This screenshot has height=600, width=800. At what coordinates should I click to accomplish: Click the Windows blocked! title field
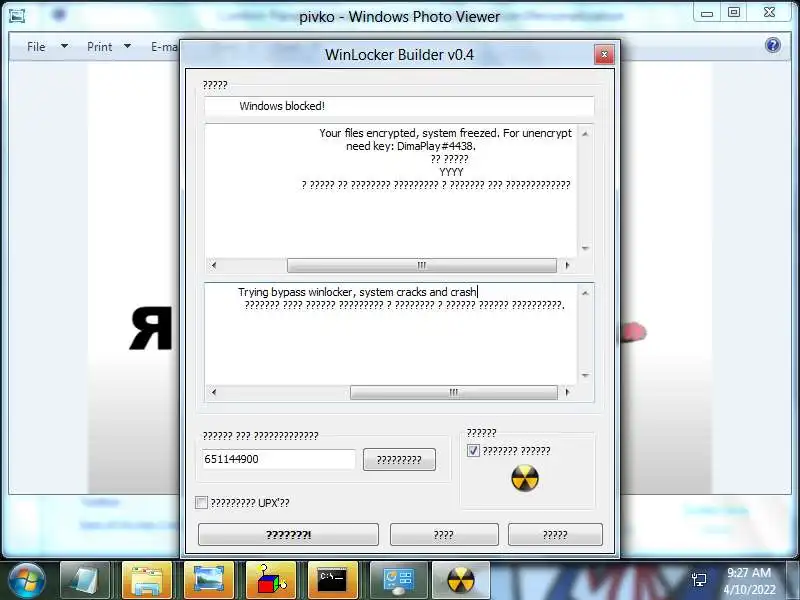(399, 106)
